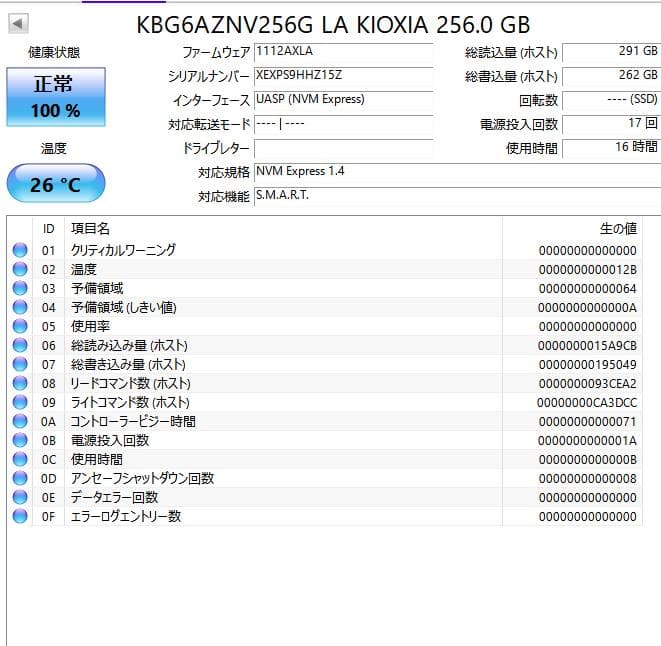This screenshot has height=646, width=661.
Task: Click raw value 000000000000A
Action: click(x=588, y=307)
